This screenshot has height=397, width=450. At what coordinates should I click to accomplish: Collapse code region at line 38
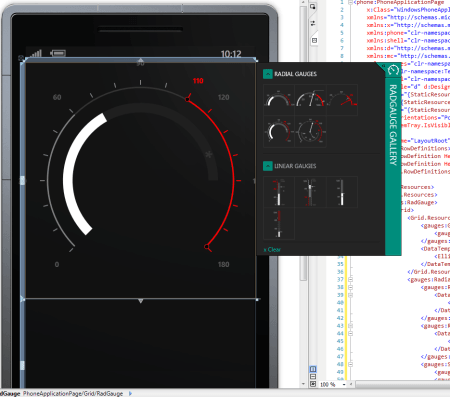pos(350,287)
